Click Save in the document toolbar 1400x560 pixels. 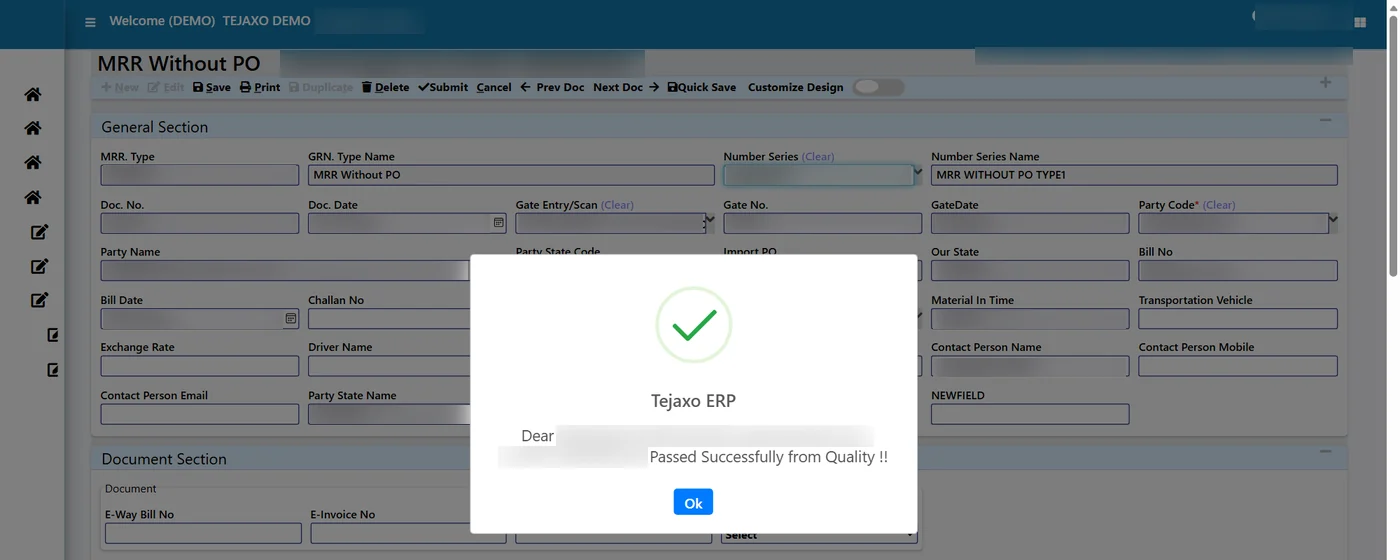point(212,87)
